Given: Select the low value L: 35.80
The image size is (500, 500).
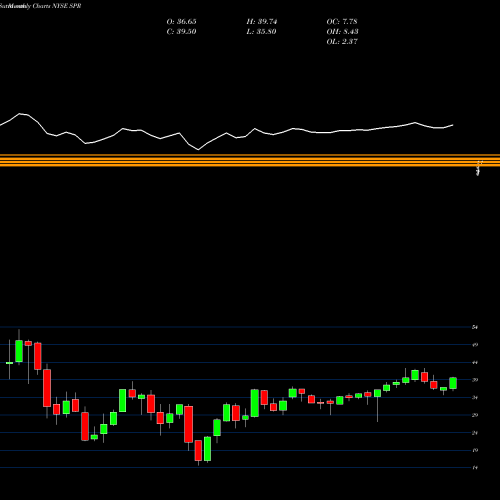Looking at the screenshot, I should coord(261,32).
